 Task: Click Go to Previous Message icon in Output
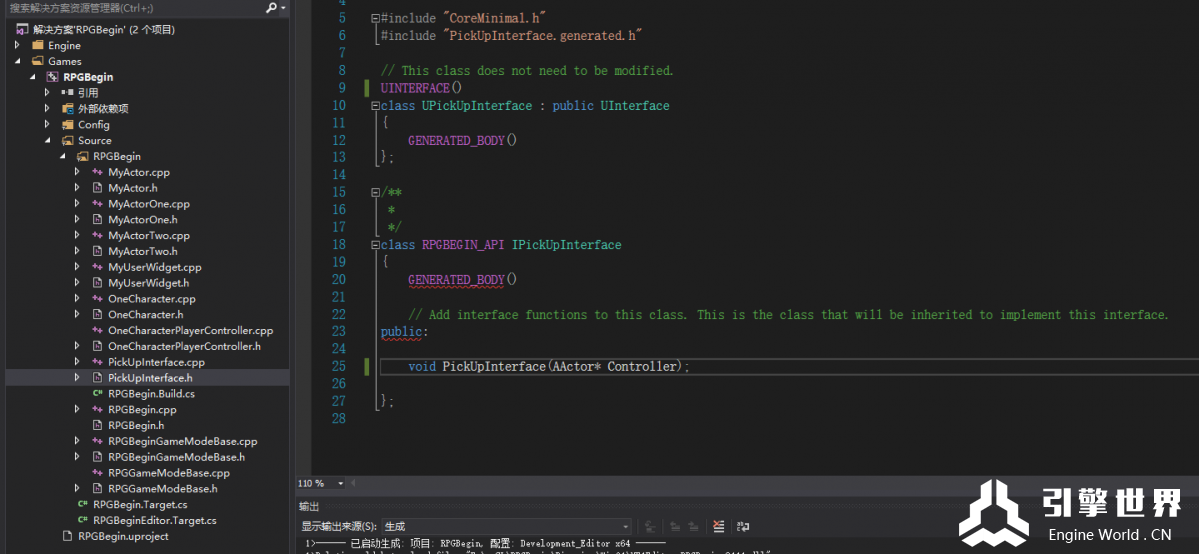(x=675, y=526)
